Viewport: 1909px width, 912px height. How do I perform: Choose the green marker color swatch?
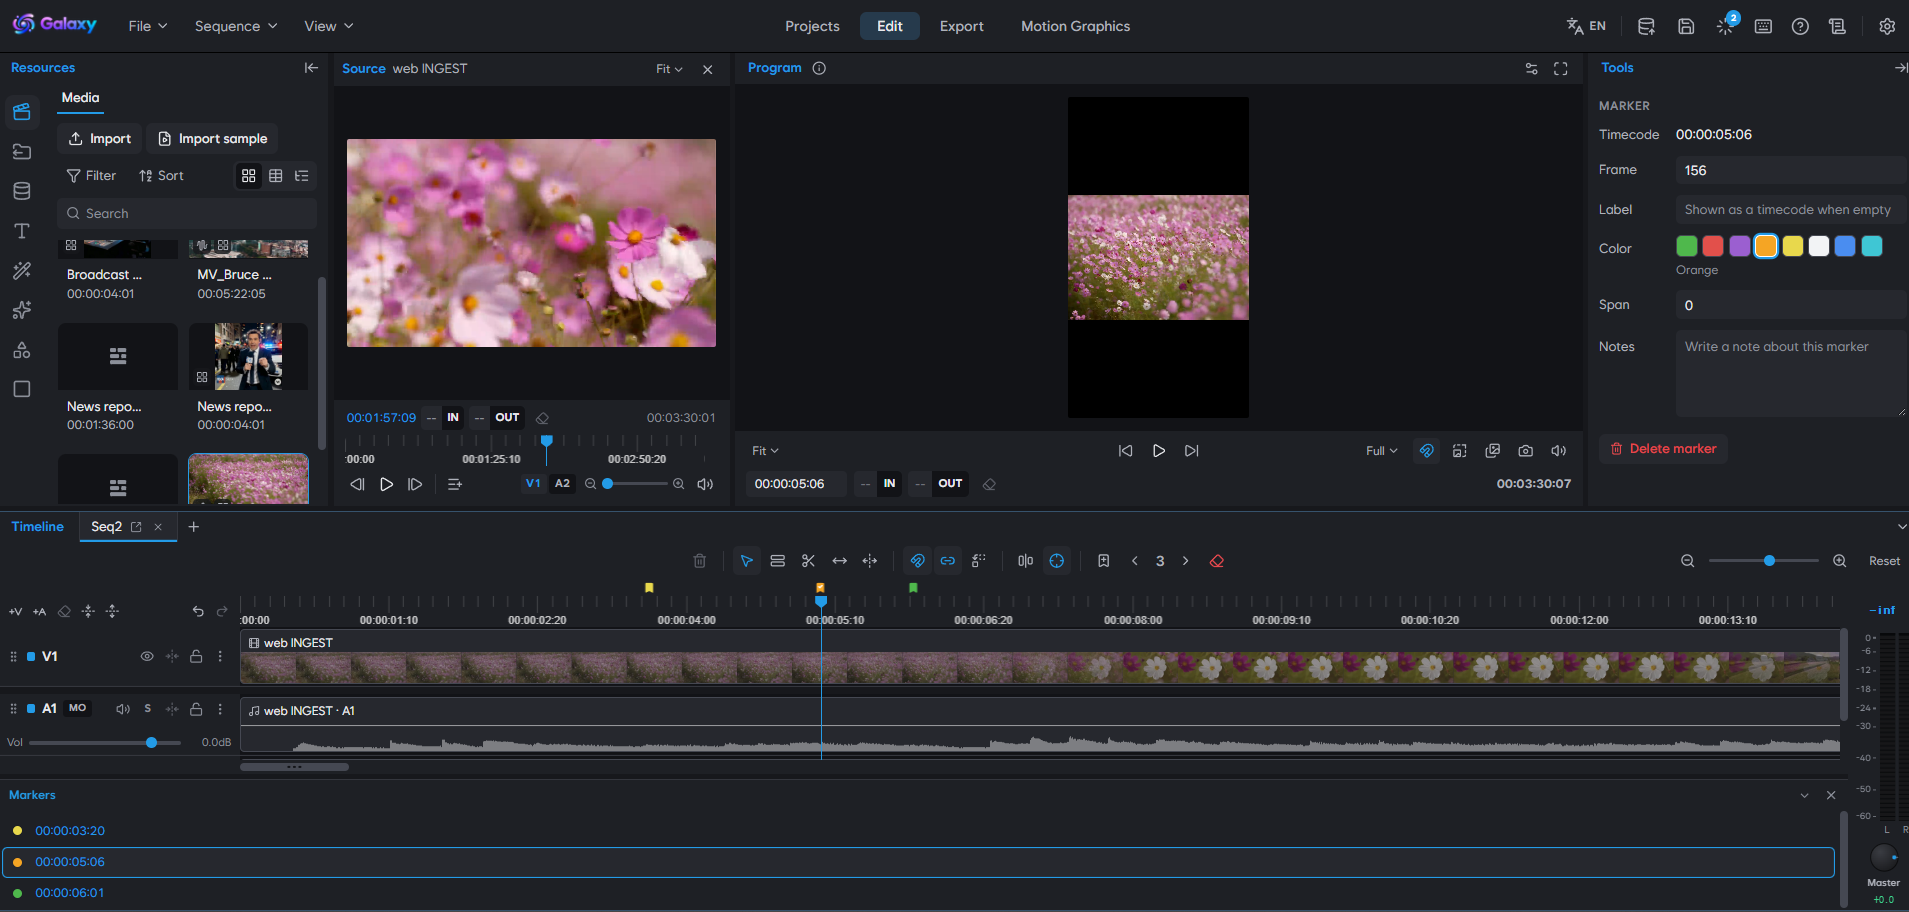tap(1686, 246)
